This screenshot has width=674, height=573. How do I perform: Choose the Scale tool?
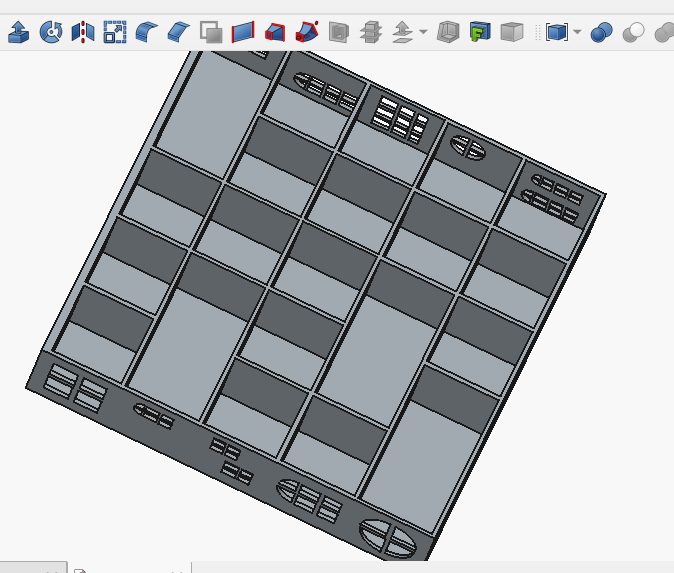(115, 33)
